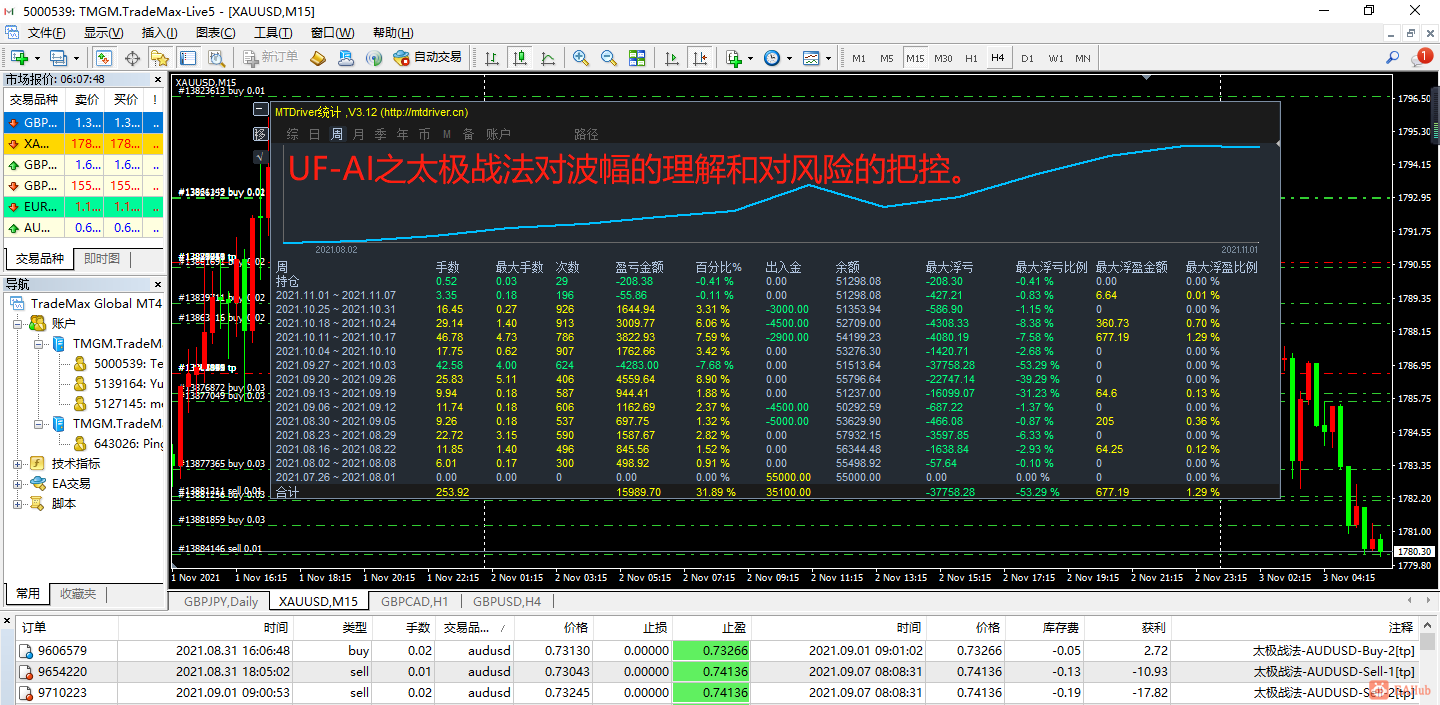Switch to the GBPJPY,Daily chart tab
The height and width of the screenshot is (705, 1440).
tap(219, 602)
